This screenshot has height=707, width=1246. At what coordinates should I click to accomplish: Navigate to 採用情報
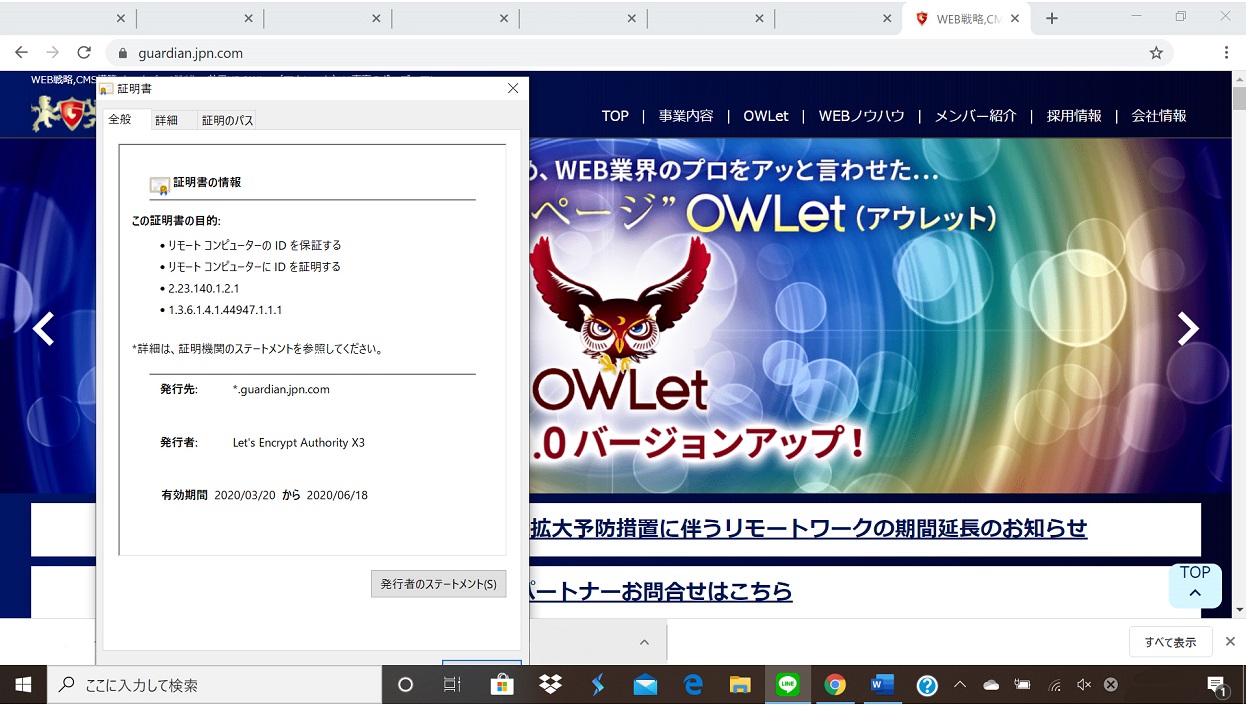point(1074,116)
